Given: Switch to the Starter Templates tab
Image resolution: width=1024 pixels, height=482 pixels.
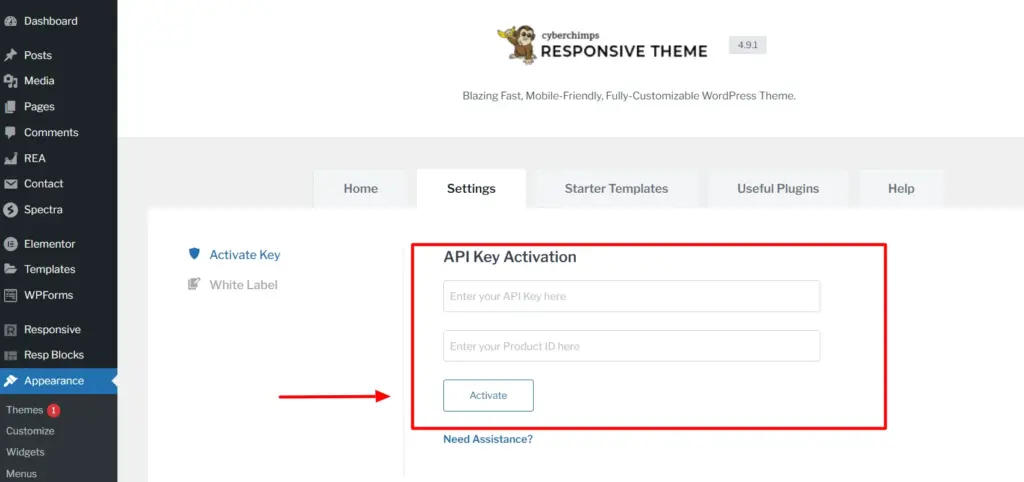Looking at the screenshot, I should (x=616, y=189).
